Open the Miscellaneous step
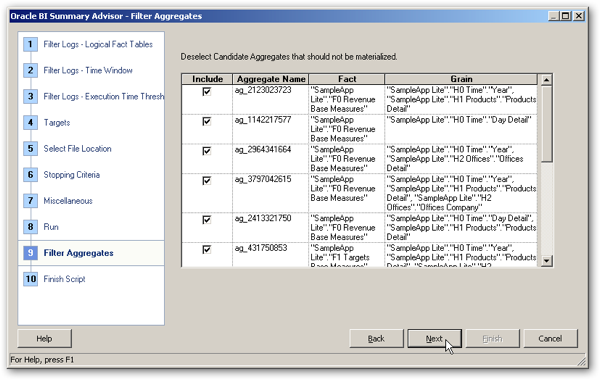The width and height of the screenshot is (600, 380). pos(68,201)
